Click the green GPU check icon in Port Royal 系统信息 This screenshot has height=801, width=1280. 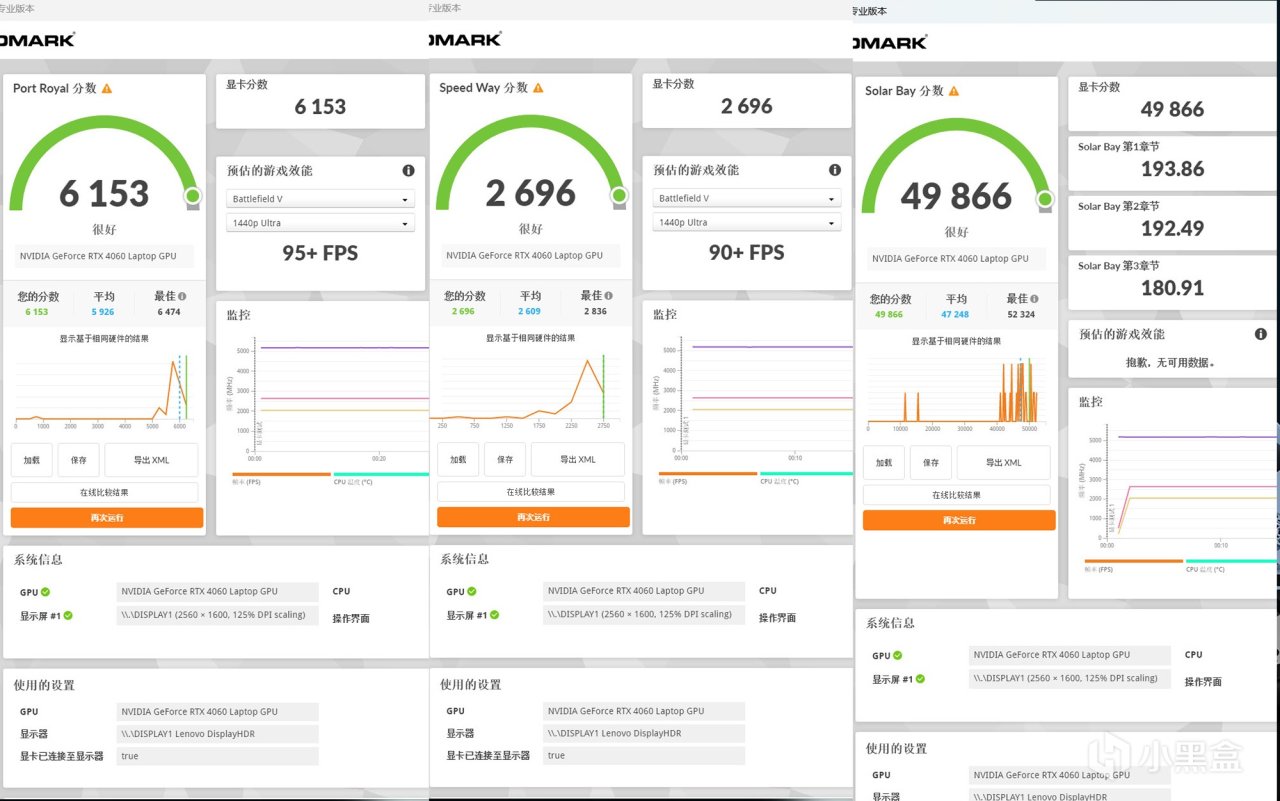pyautogui.click(x=45, y=592)
